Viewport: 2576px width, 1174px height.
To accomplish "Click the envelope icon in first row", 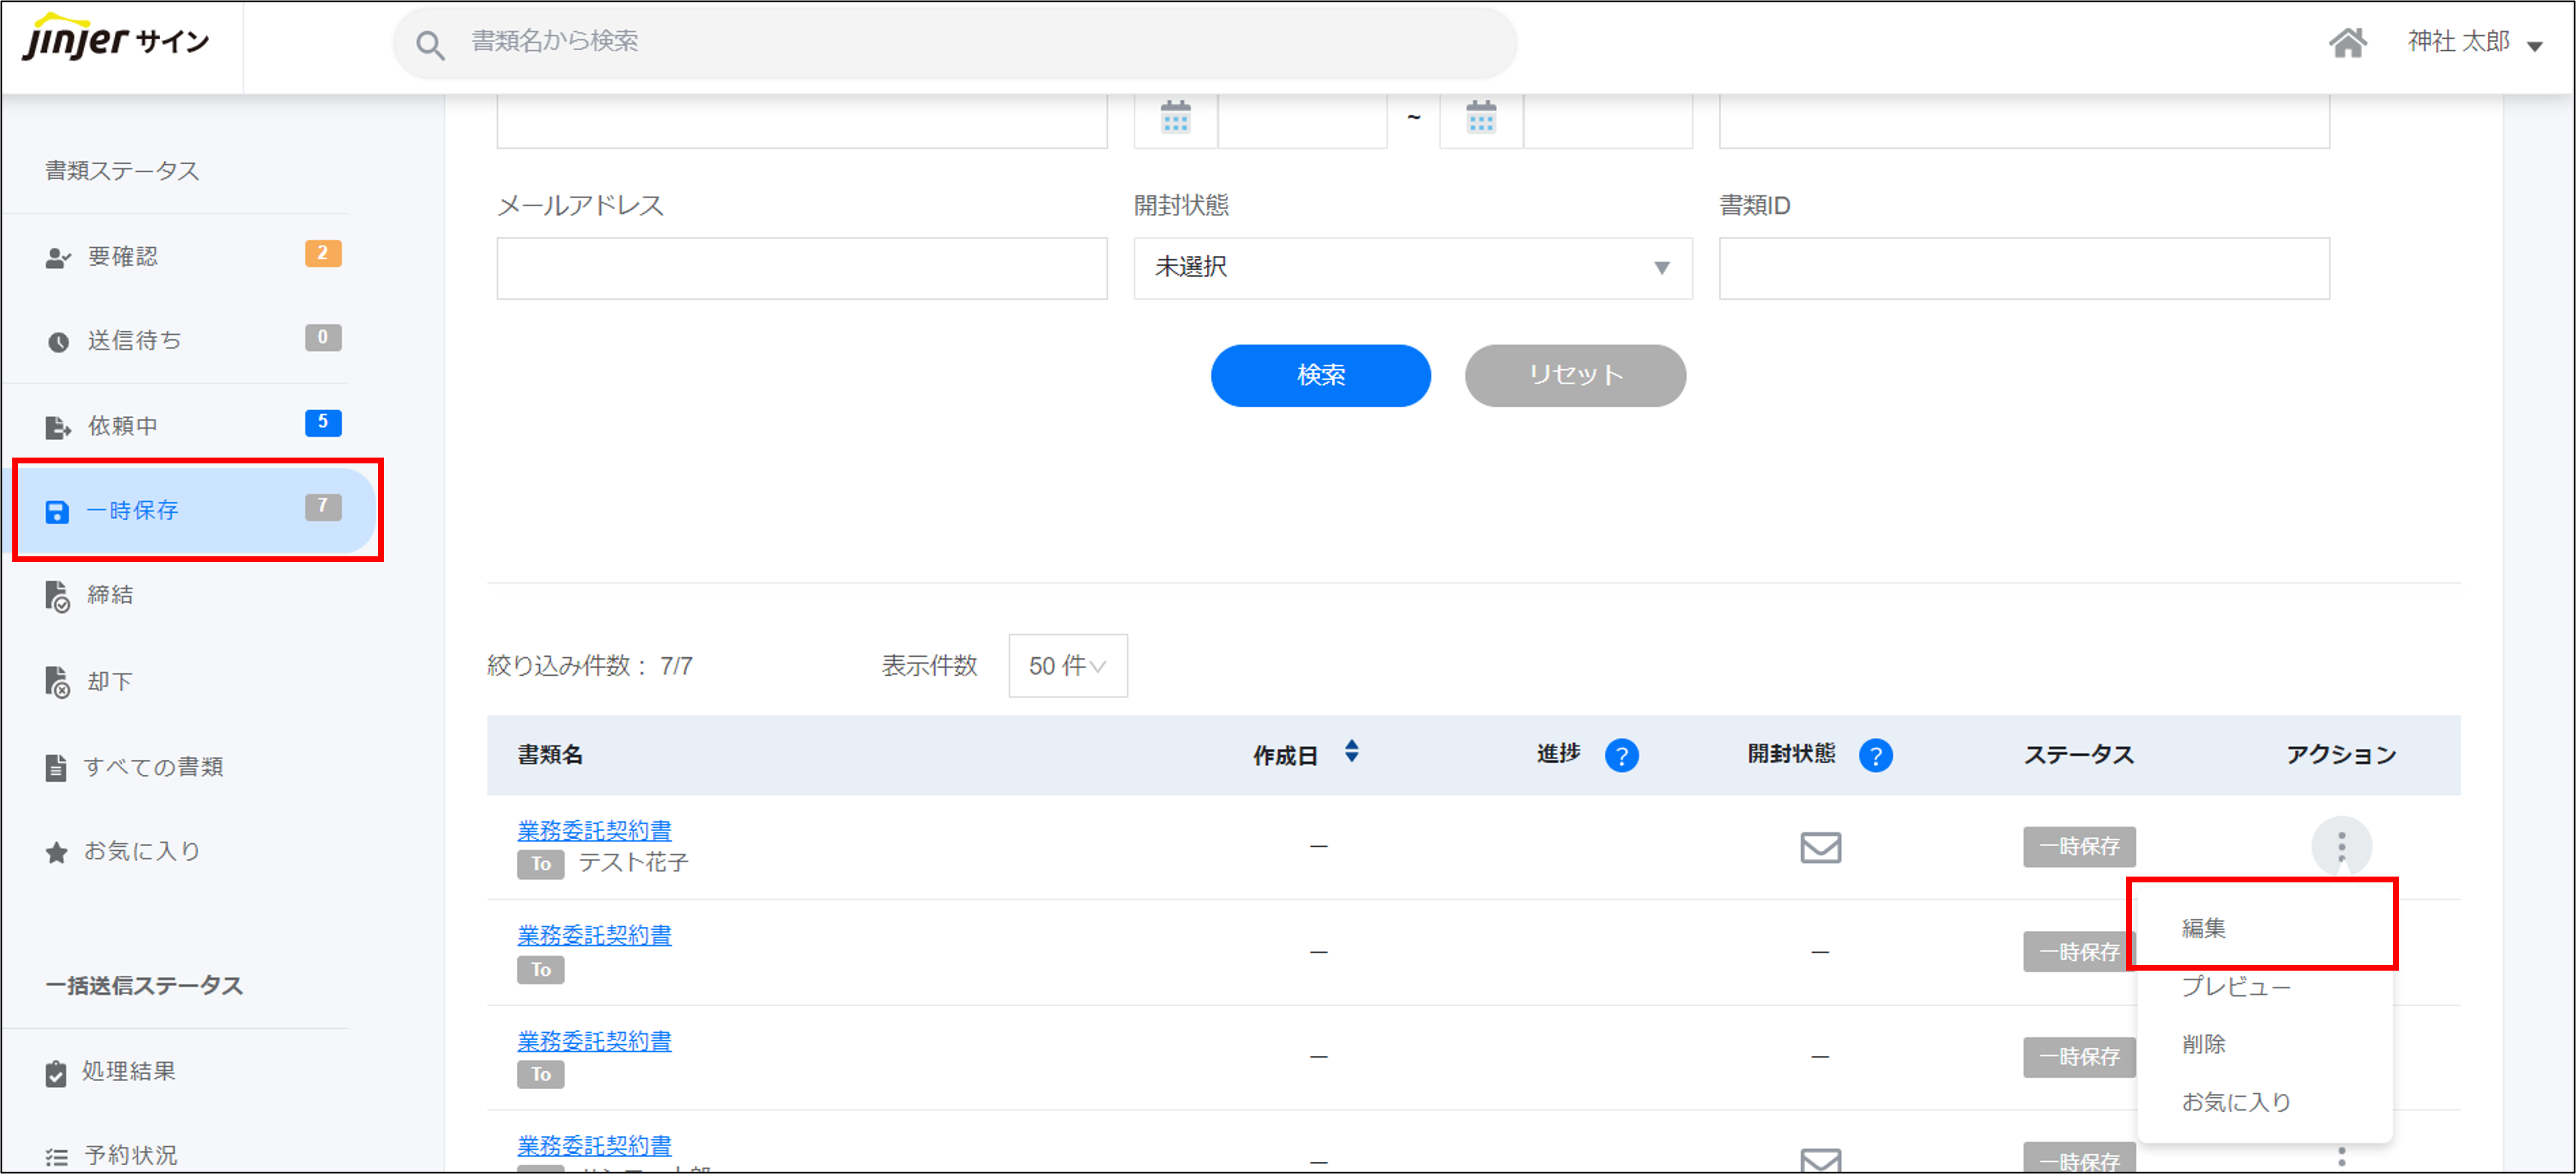I will [x=1820, y=847].
